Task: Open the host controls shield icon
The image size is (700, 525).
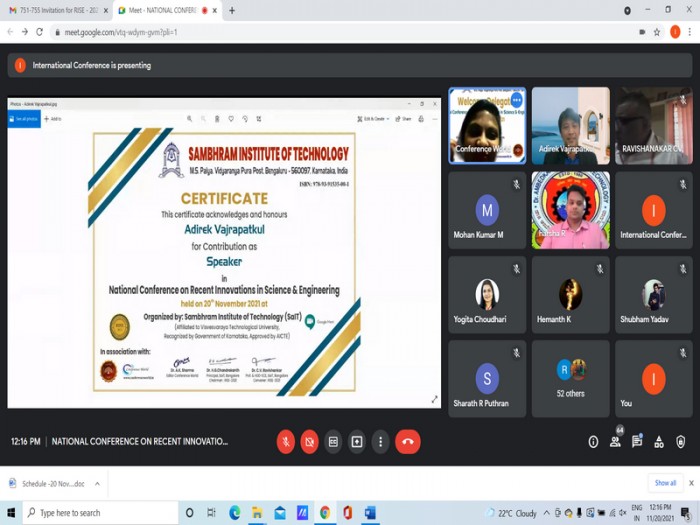Action: click(x=681, y=442)
